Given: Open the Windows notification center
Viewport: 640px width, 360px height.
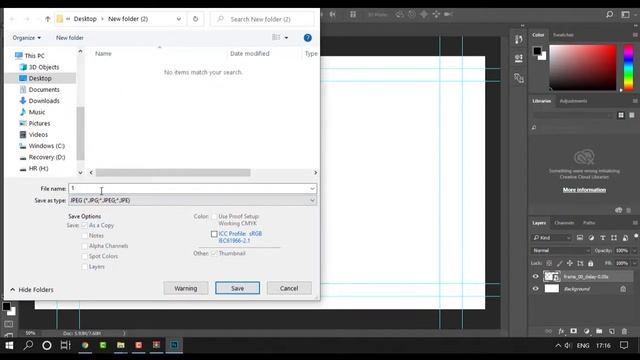Looking at the screenshot, I should [x=624, y=345].
